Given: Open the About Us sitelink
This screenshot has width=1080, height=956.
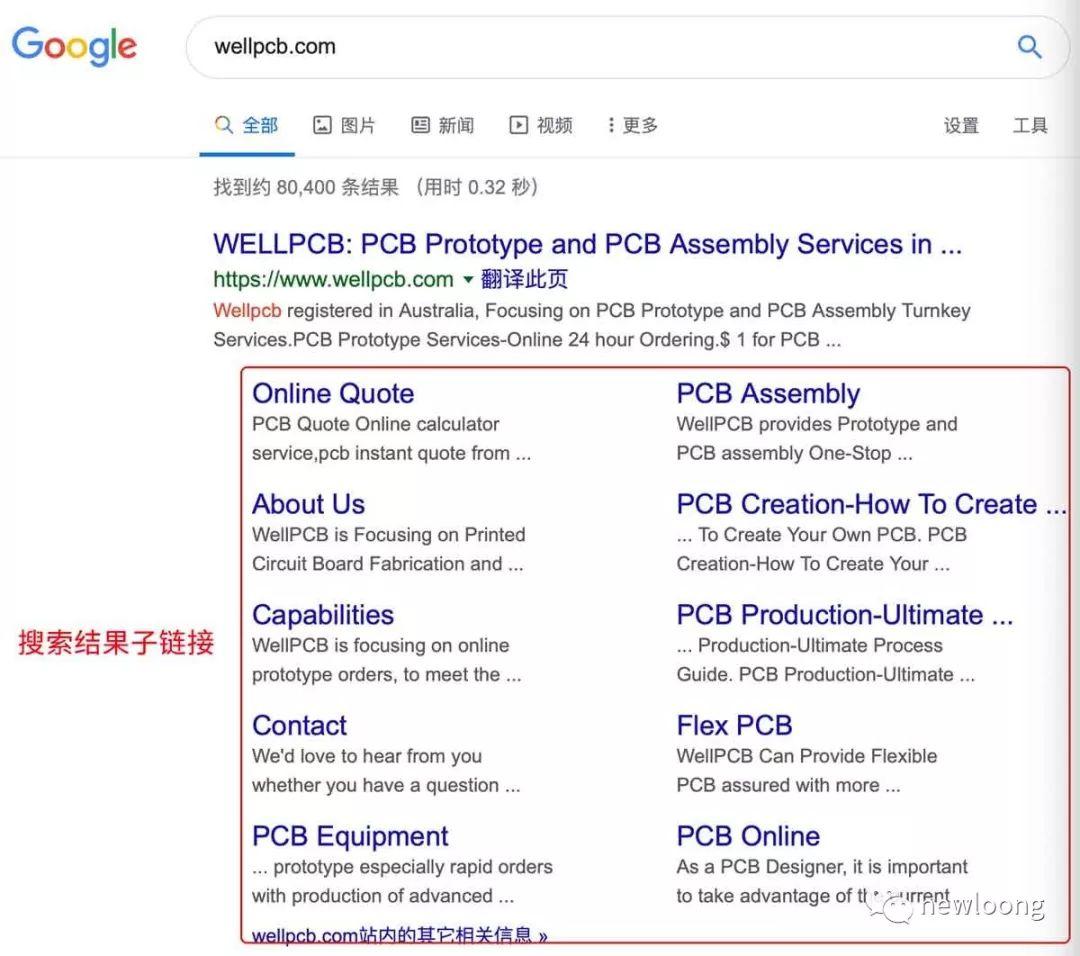Looking at the screenshot, I should pyautogui.click(x=309, y=504).
